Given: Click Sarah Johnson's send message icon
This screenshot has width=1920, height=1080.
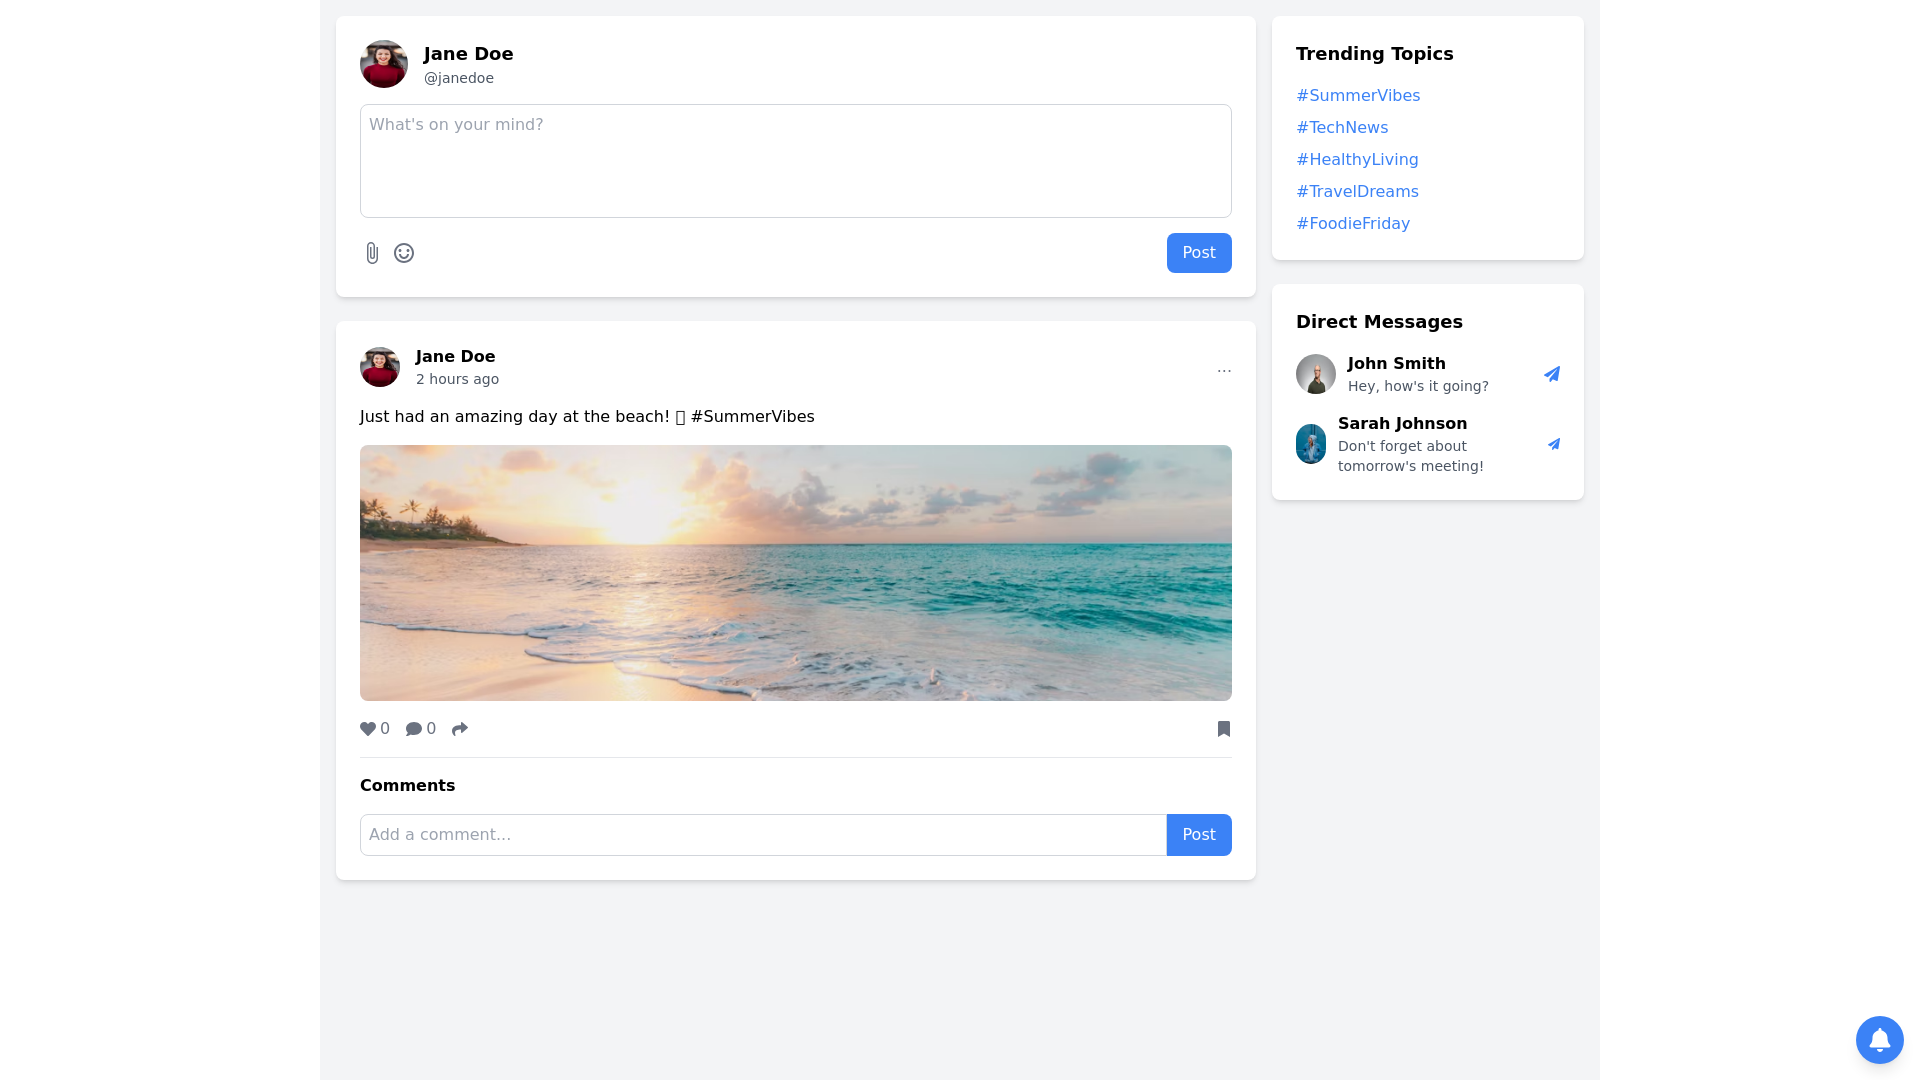Looking at the screenshot, I should pyautogui.click(x=1554, y=444).
